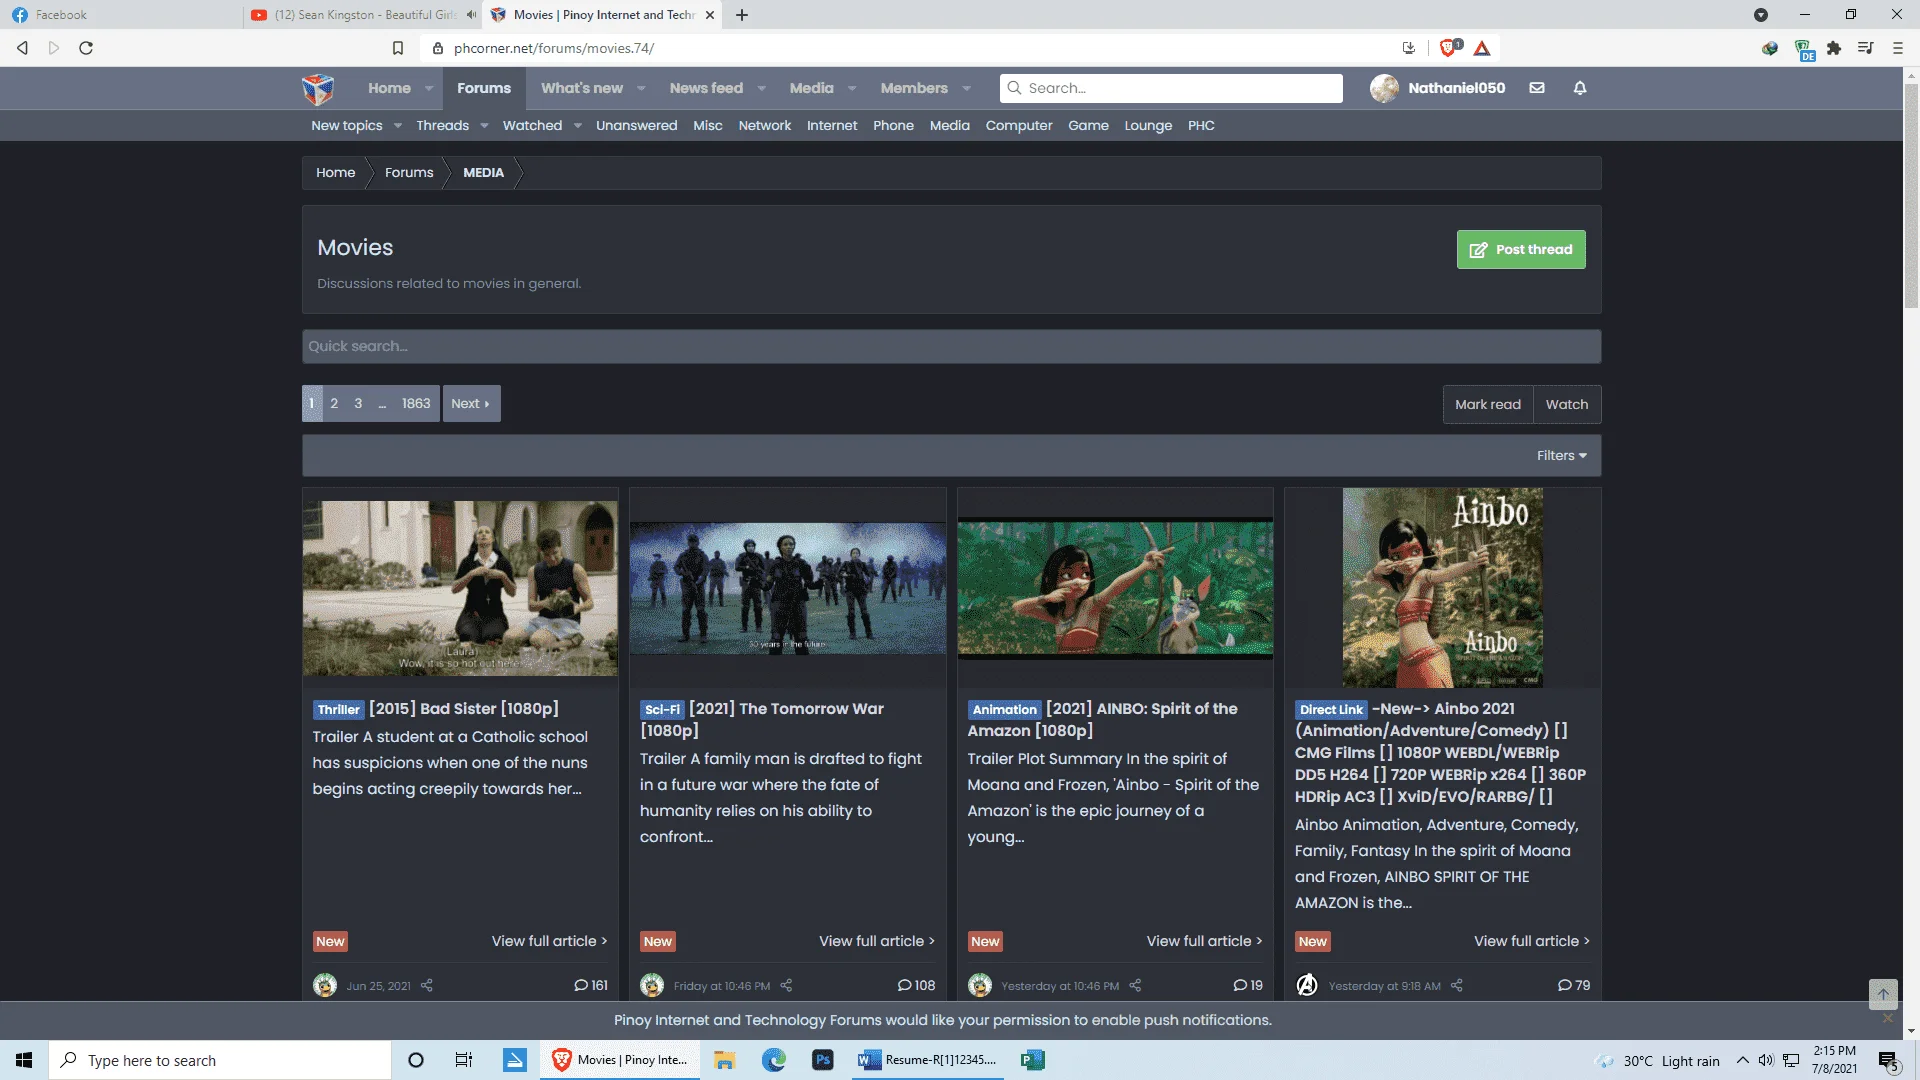Screen dimensions: 1920x1080
Task: Click the Thriller tag label
Action: (x=338, y=710)
